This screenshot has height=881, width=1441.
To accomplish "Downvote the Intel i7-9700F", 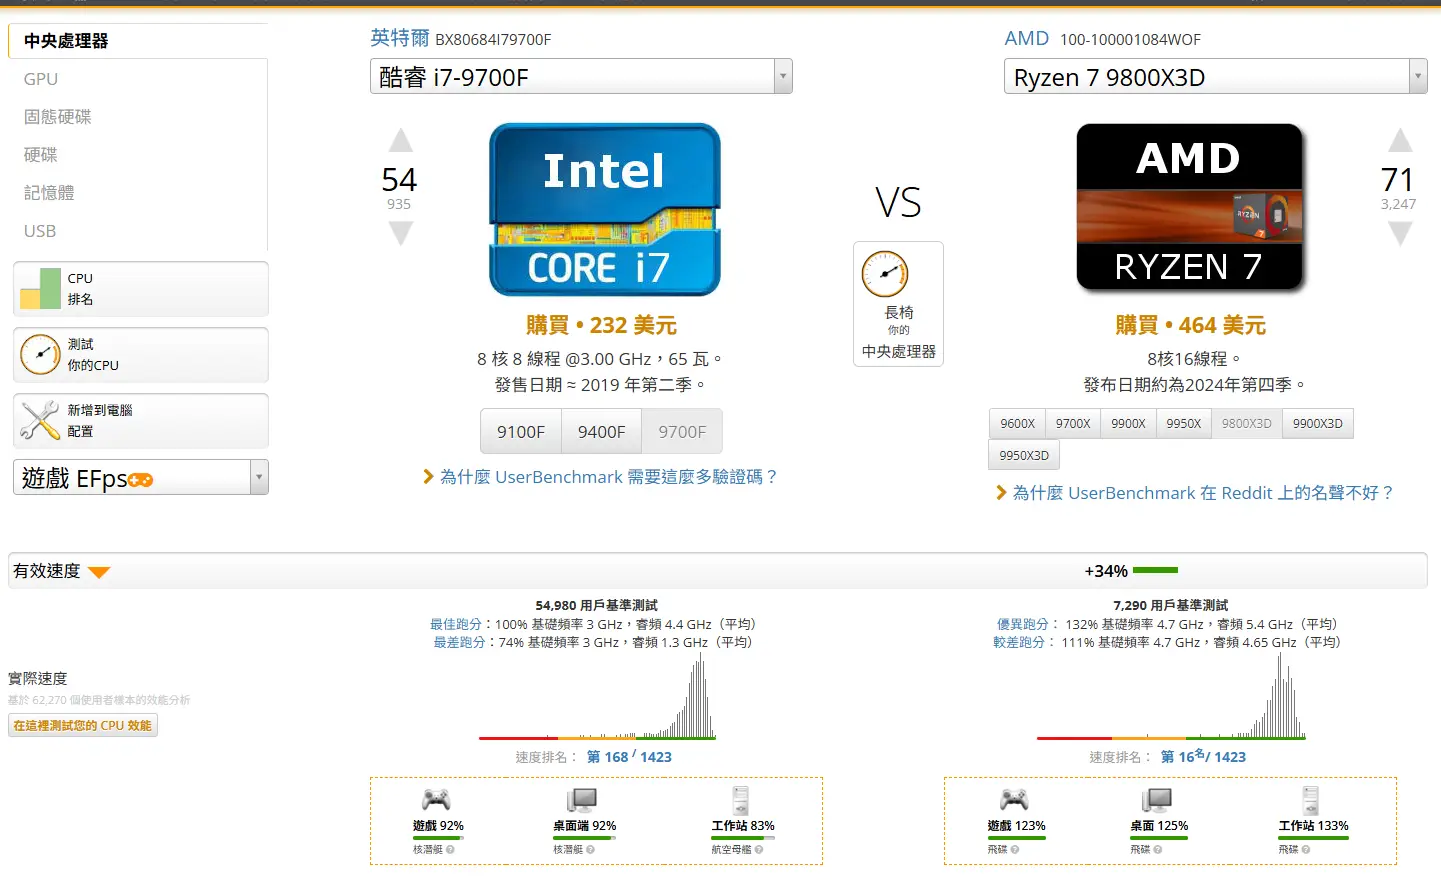I will (400, 234).
